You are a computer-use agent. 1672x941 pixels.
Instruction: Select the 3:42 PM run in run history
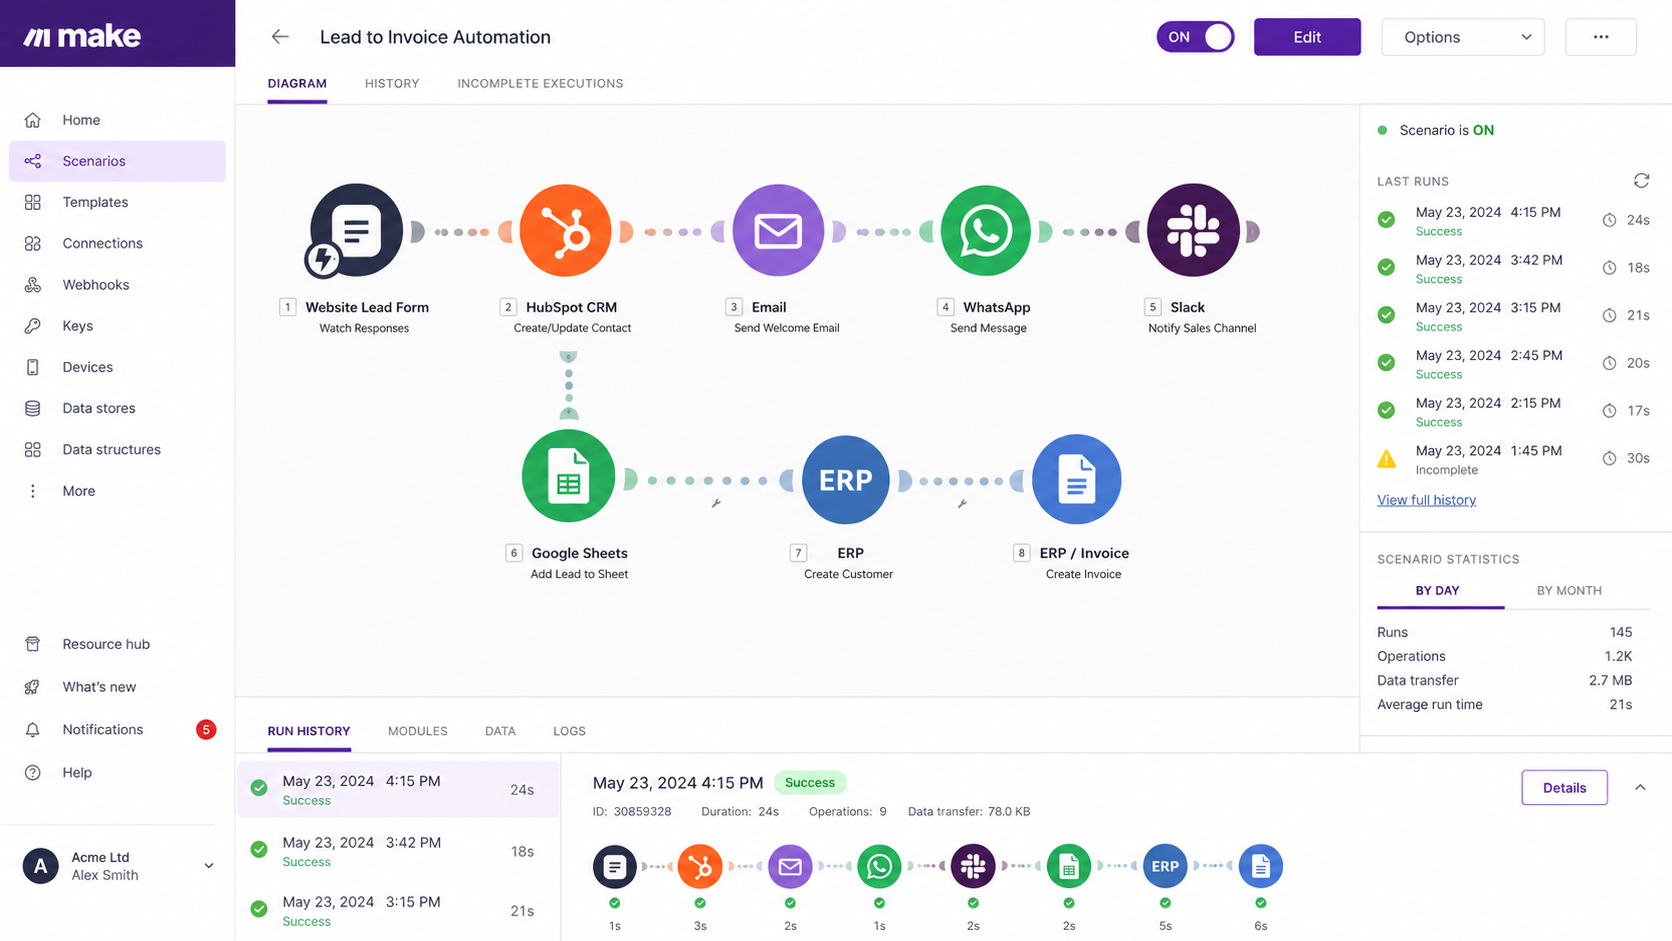point(398,851)
